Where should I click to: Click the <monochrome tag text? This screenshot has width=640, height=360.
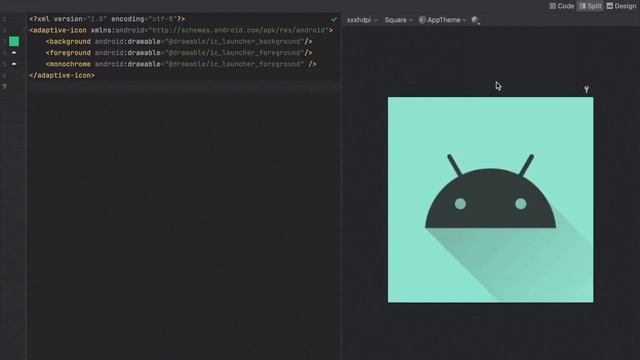click(x=68, y=64)
